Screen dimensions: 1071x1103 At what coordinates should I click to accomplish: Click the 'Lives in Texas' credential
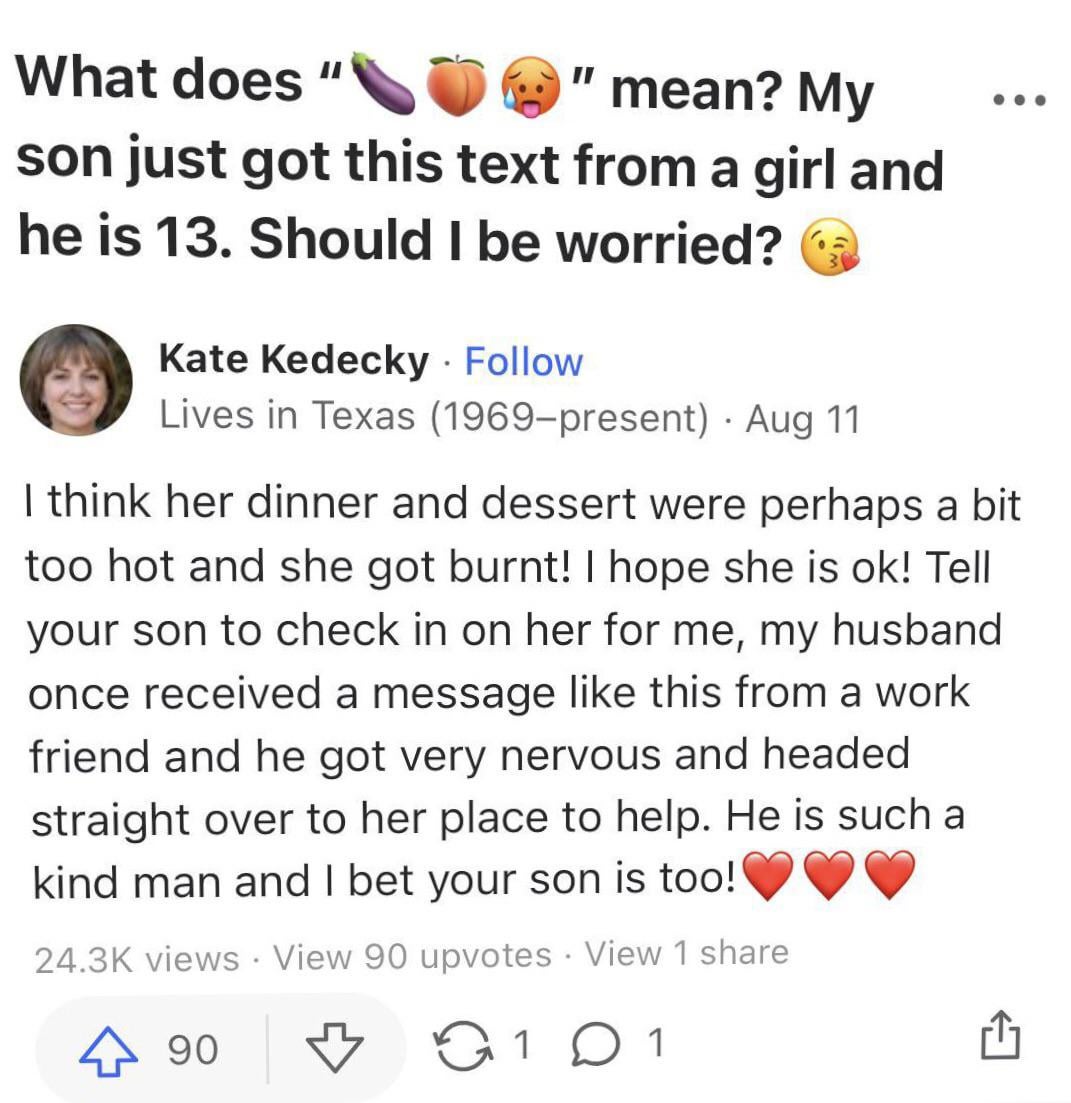[433, 416]
